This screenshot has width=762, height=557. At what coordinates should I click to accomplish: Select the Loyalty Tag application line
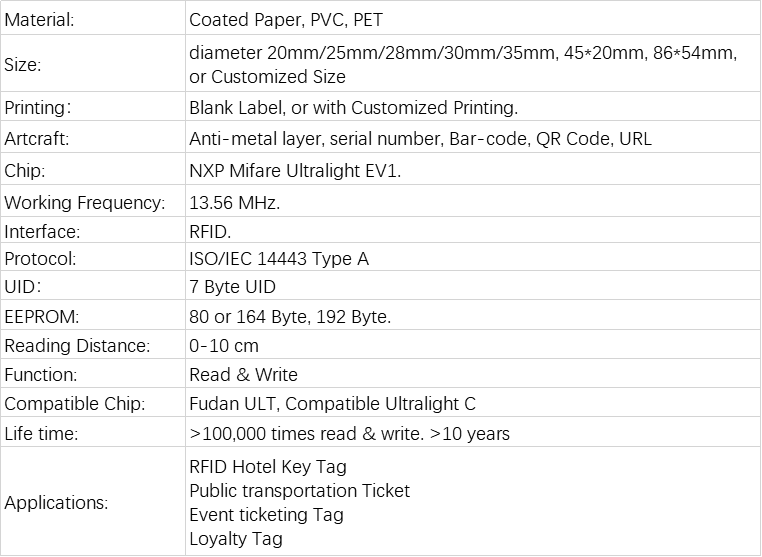point(236,539)
